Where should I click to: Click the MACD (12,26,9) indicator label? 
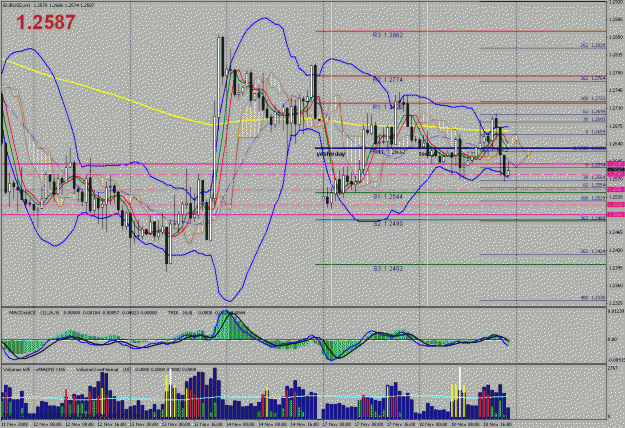point(33,313)
